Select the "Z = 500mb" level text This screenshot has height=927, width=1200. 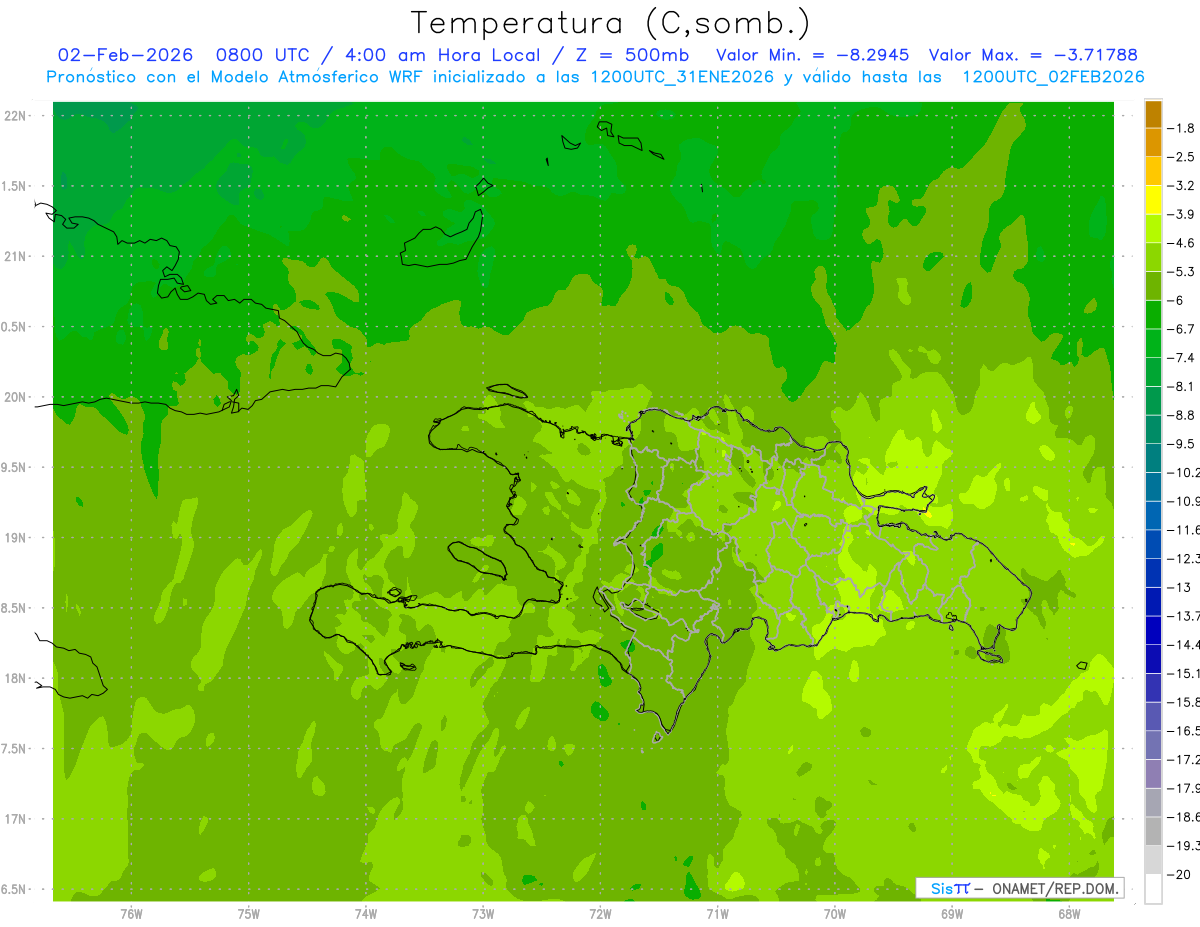[630, 55]
